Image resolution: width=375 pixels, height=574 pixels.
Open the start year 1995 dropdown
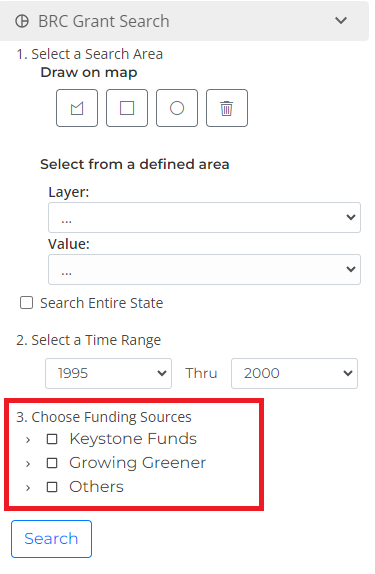point(108,373)
